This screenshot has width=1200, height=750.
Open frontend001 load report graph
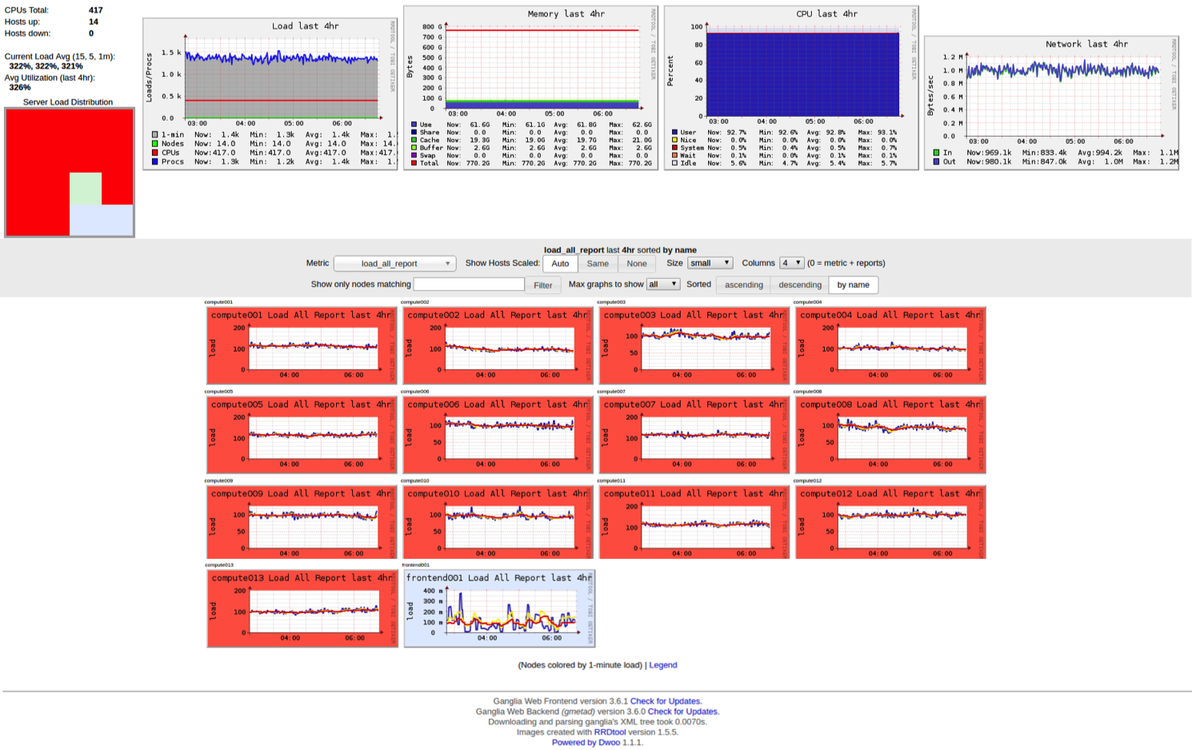click(x=498, y=609)
